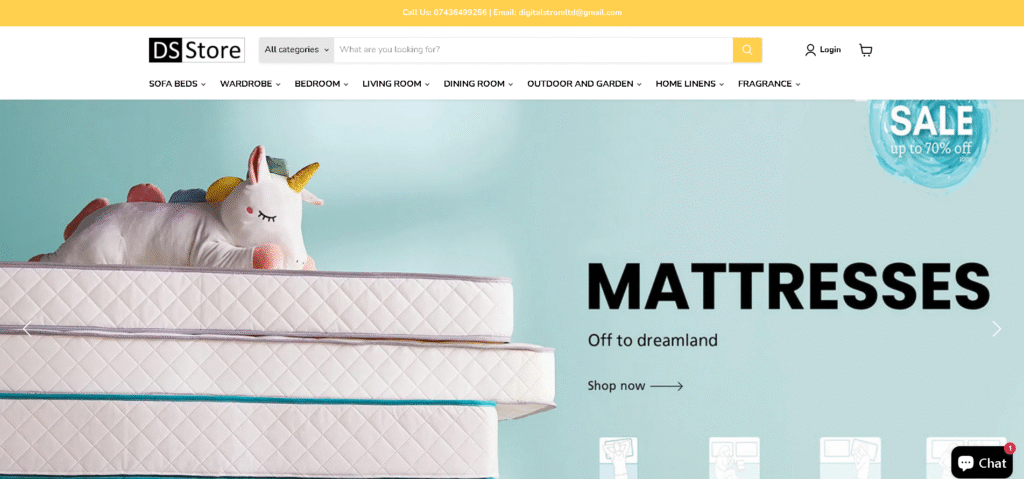Click the Login text link
The height and width of the screenshot is (479, 1024).
(x=830, y=50)
